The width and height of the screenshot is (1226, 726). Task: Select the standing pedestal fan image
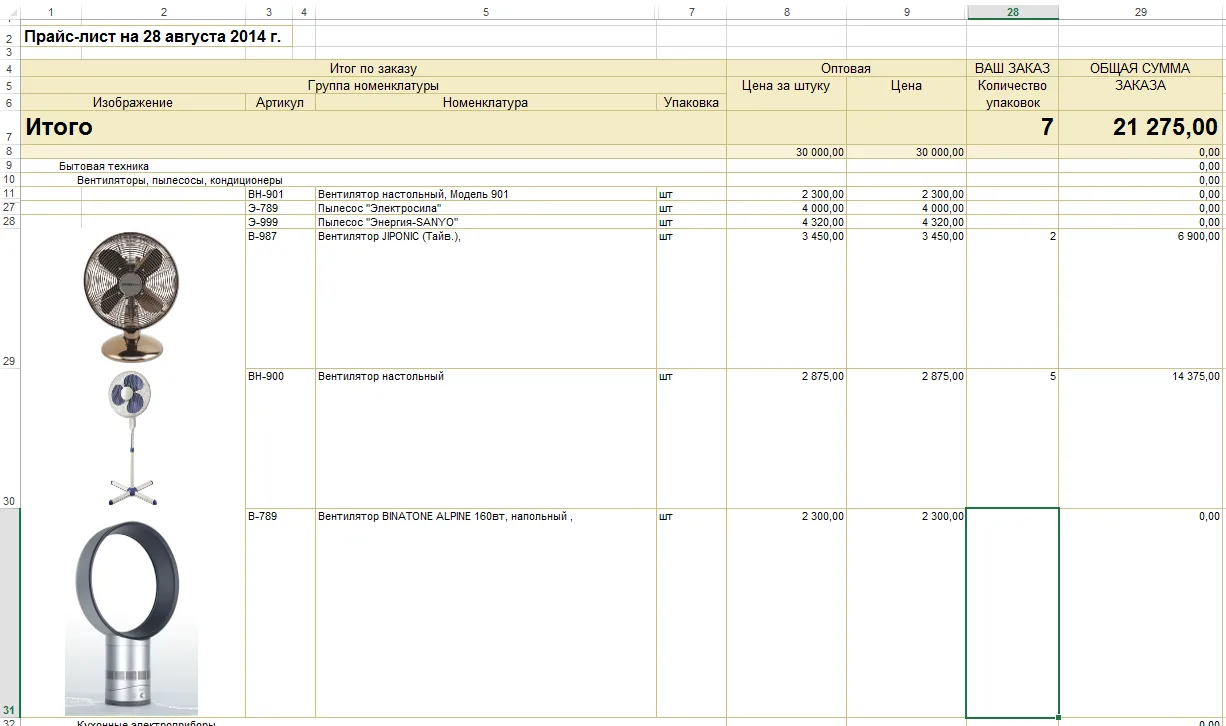[131, 437]
